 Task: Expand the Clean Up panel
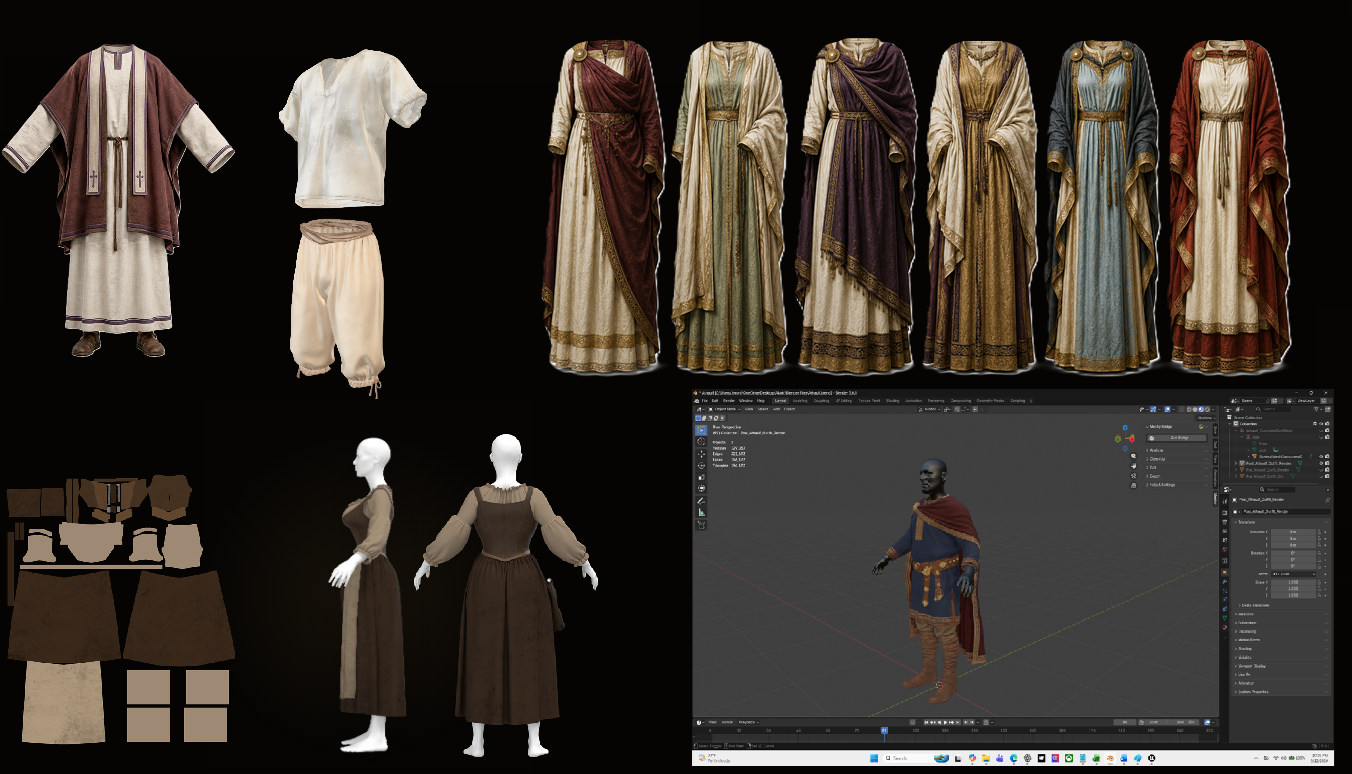(x=1177, y=459)
